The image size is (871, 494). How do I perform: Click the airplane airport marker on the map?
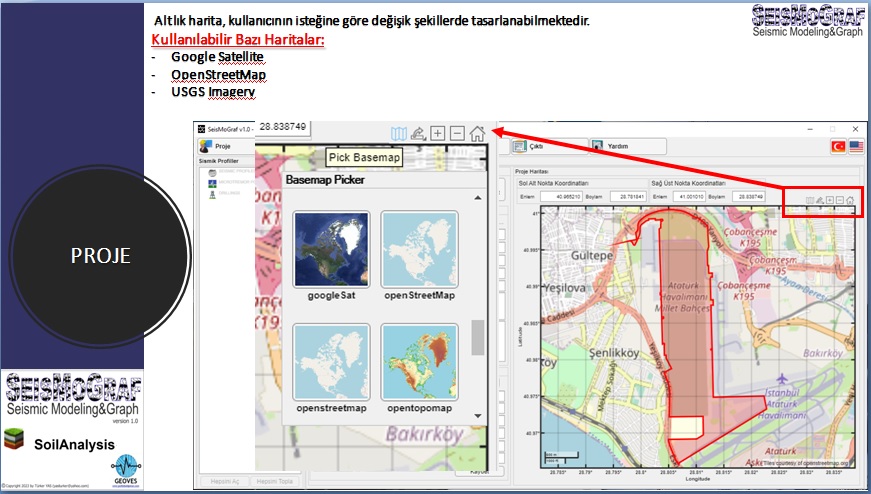point(783,379)
